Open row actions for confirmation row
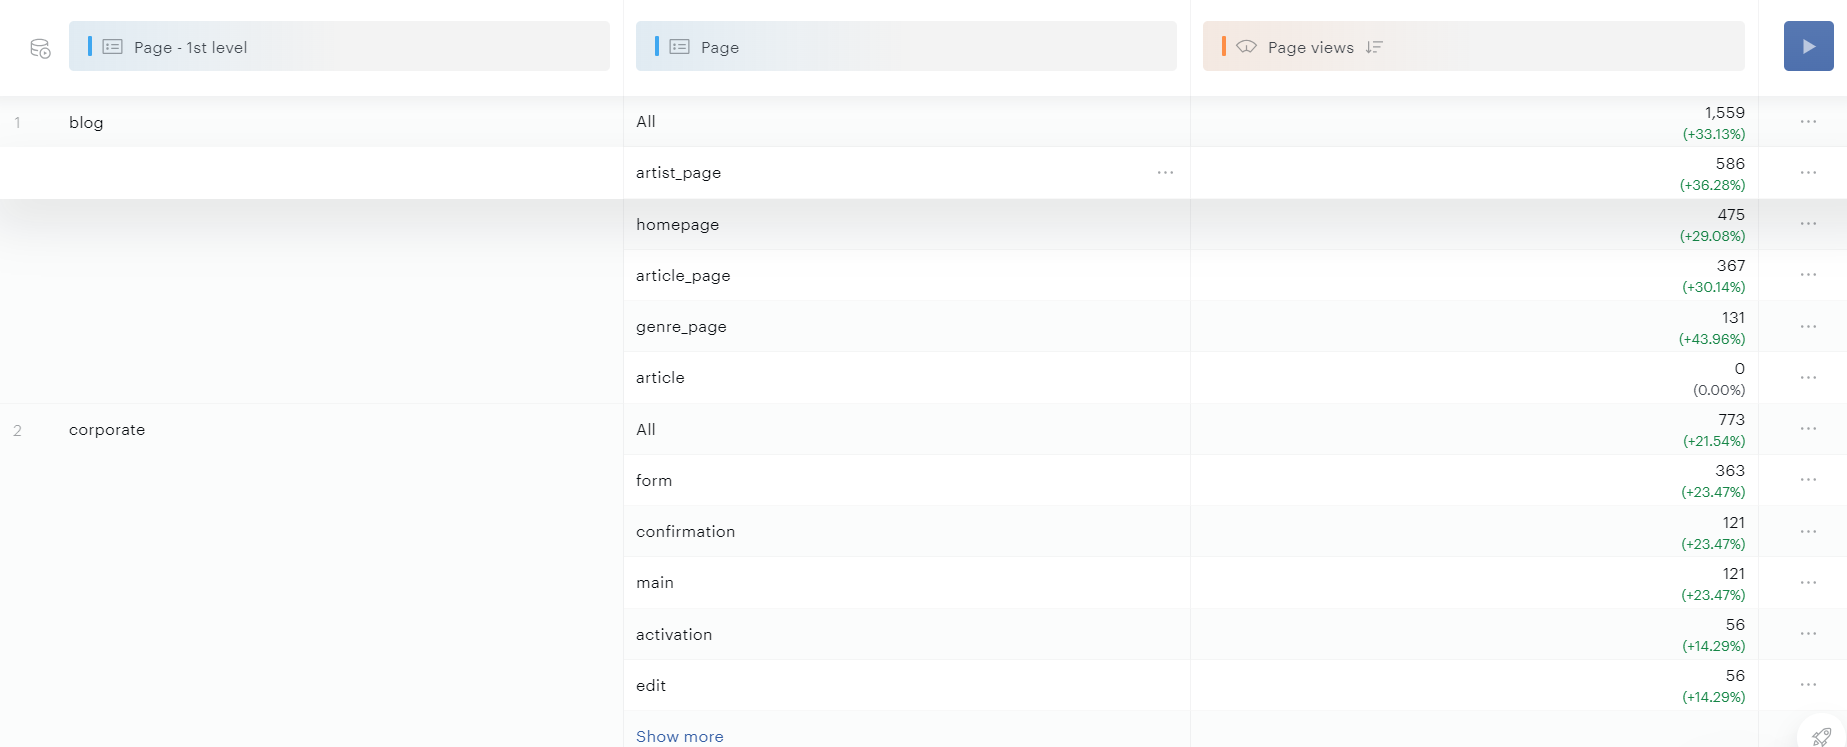 (1808, 532)
